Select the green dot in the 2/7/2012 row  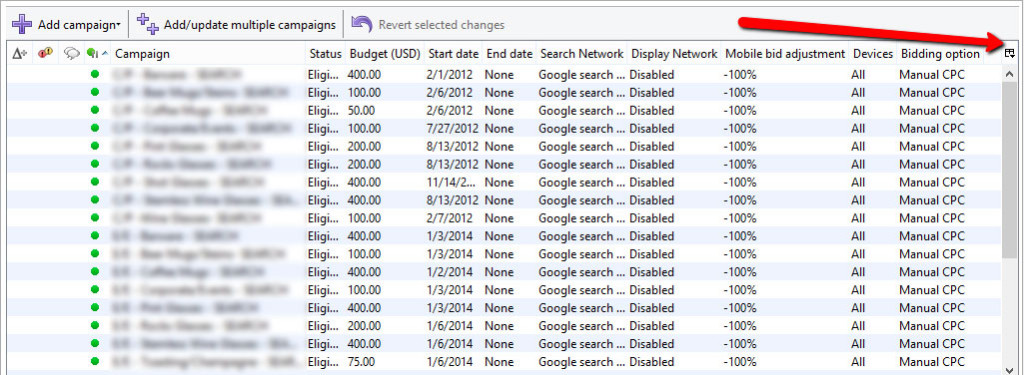point(95,218)
